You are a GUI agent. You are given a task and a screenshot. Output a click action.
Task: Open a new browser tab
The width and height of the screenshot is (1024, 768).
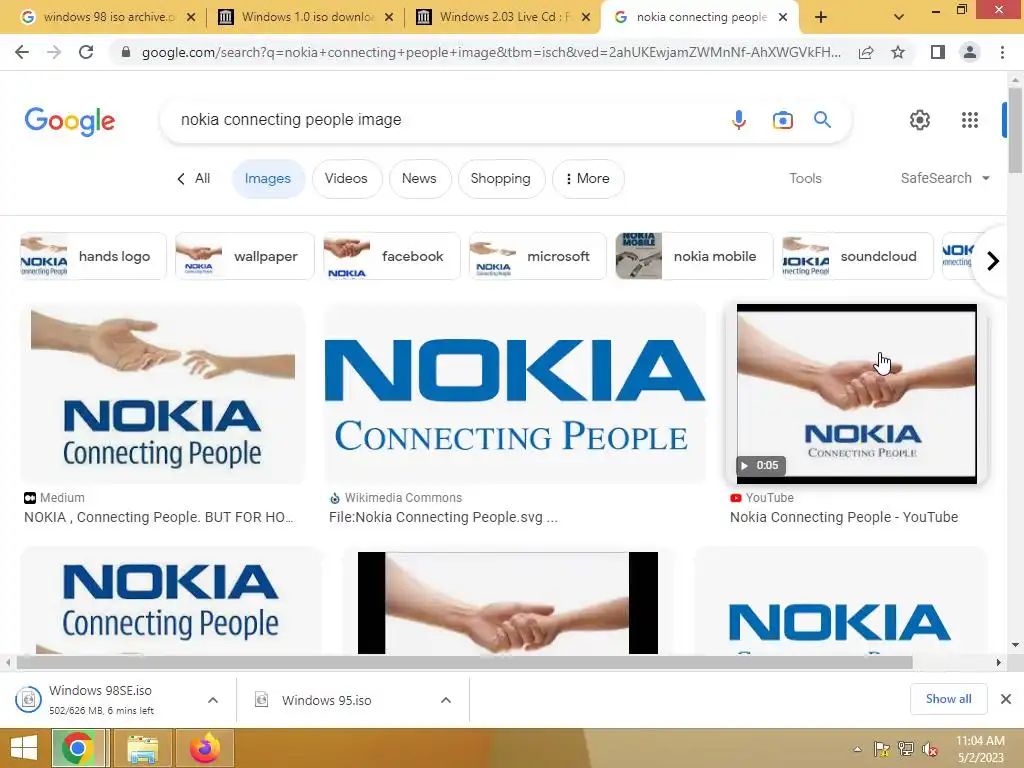point(821,17)
